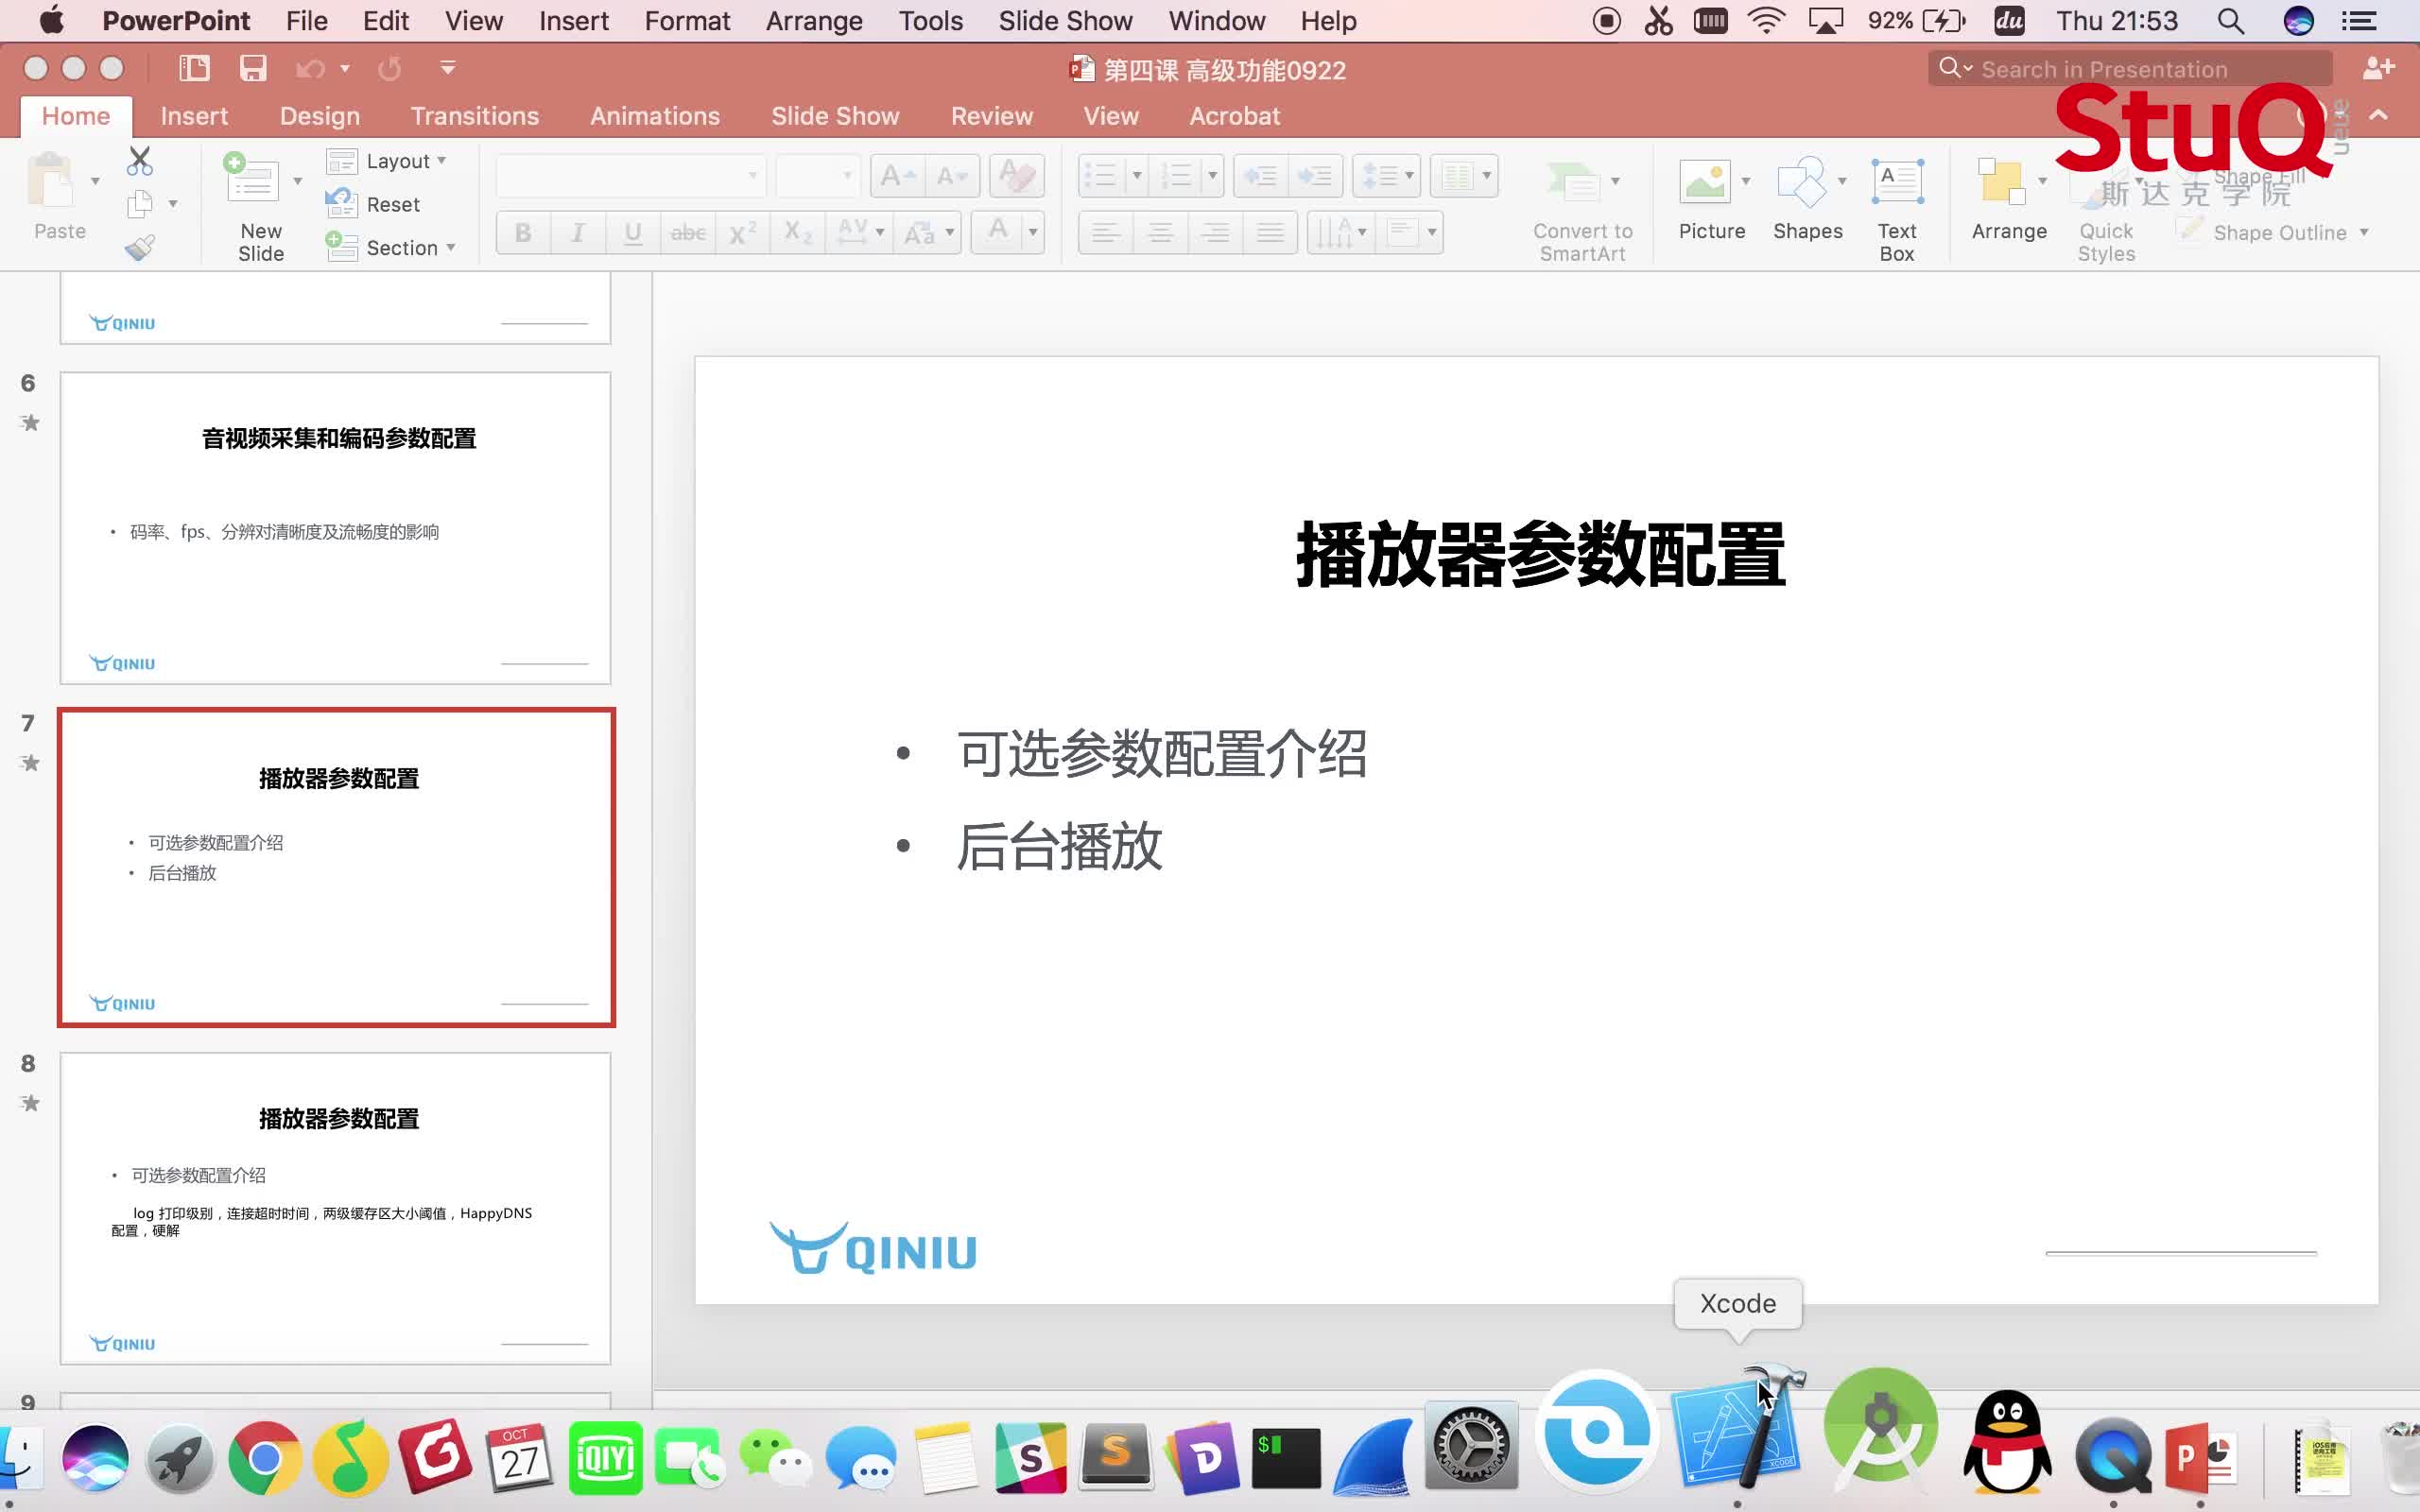Click the Cut scissors icon
Viewport: 2420px width, 1512px height.
[140, 161]
